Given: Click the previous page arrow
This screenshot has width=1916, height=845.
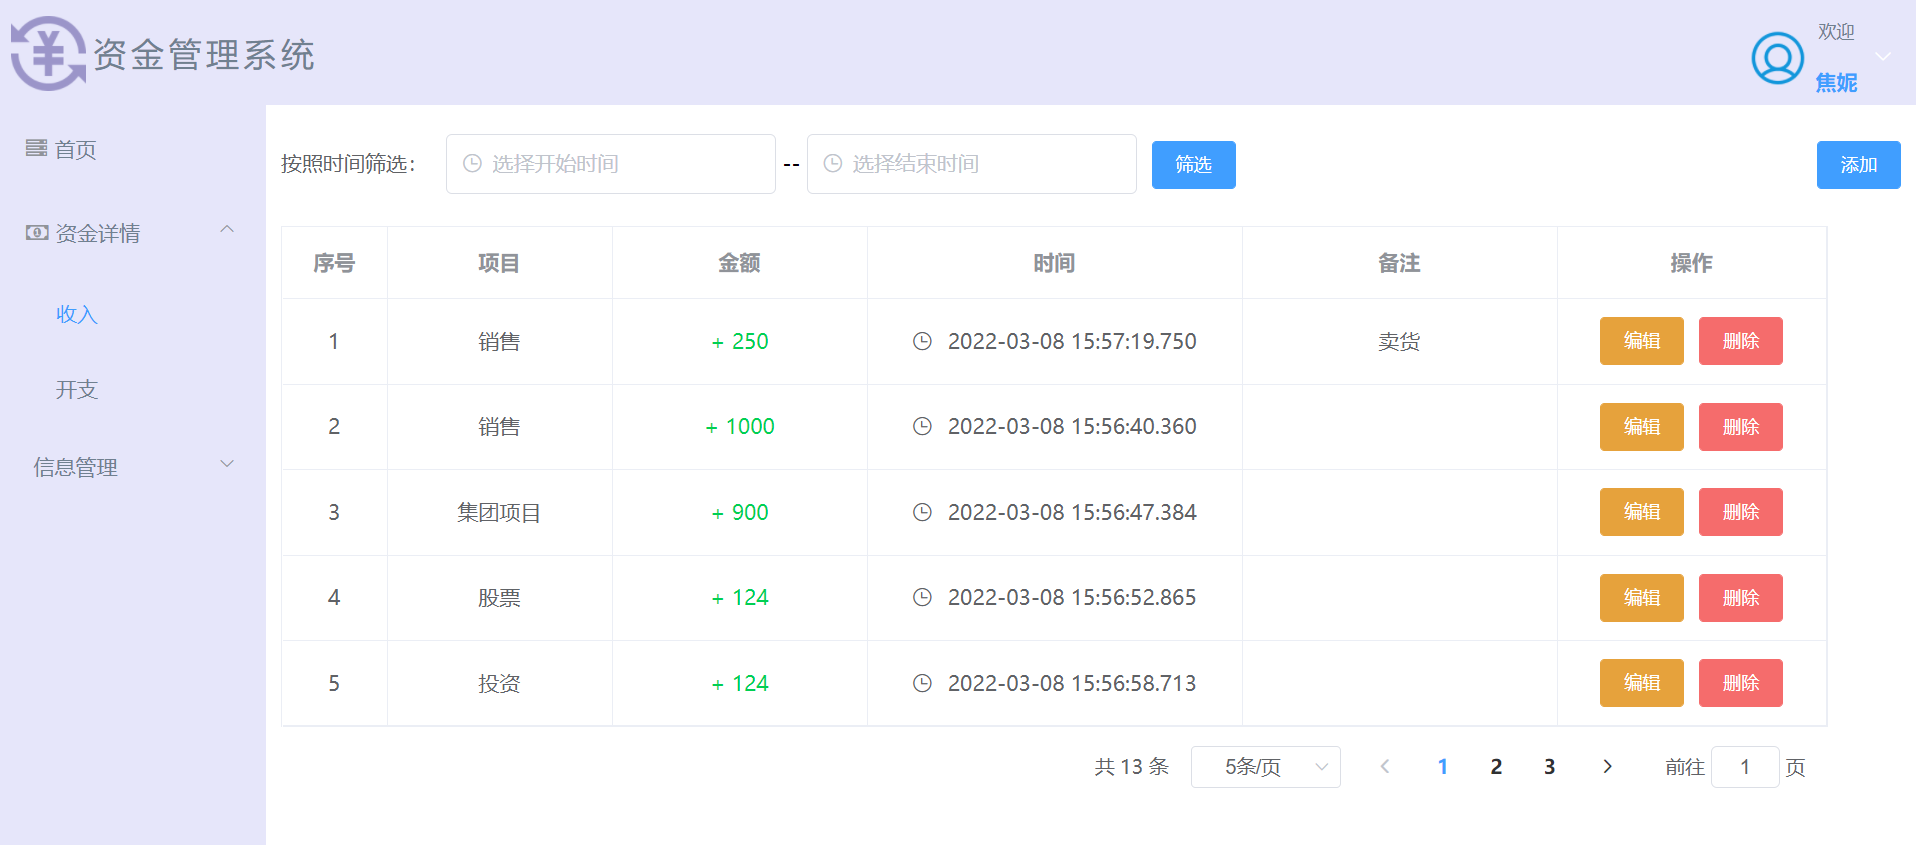Looking at the screenshot, I should (x=1385, y=767).
